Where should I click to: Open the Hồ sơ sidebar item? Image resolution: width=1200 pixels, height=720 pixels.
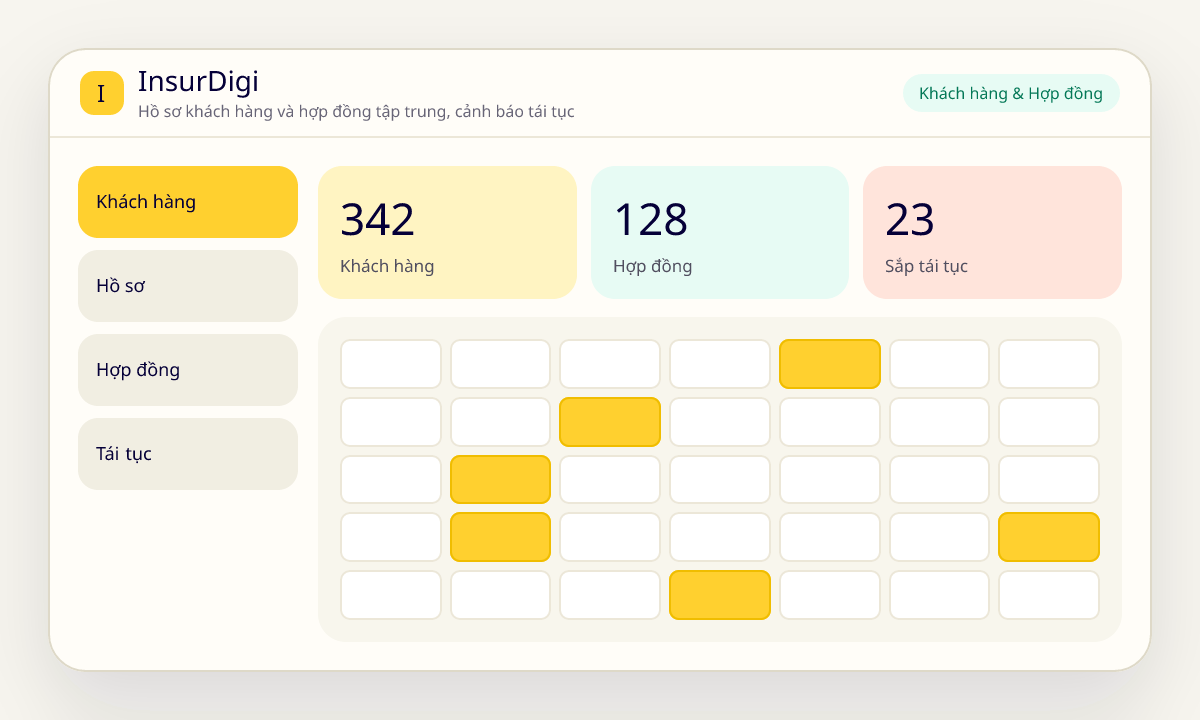click(x=188, y=286)
